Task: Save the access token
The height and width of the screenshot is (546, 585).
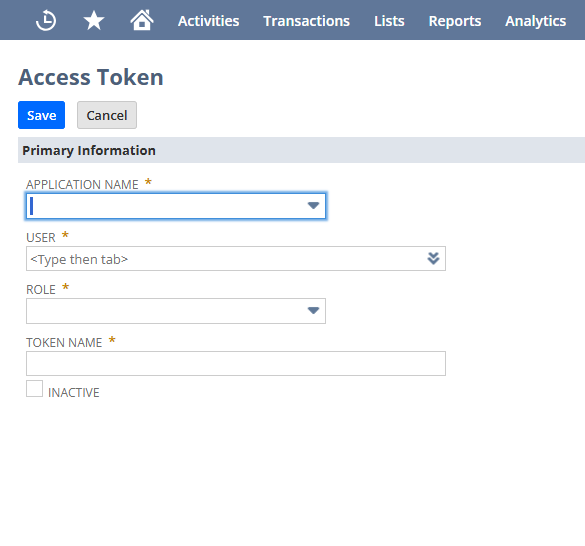Action: point(41,115)
